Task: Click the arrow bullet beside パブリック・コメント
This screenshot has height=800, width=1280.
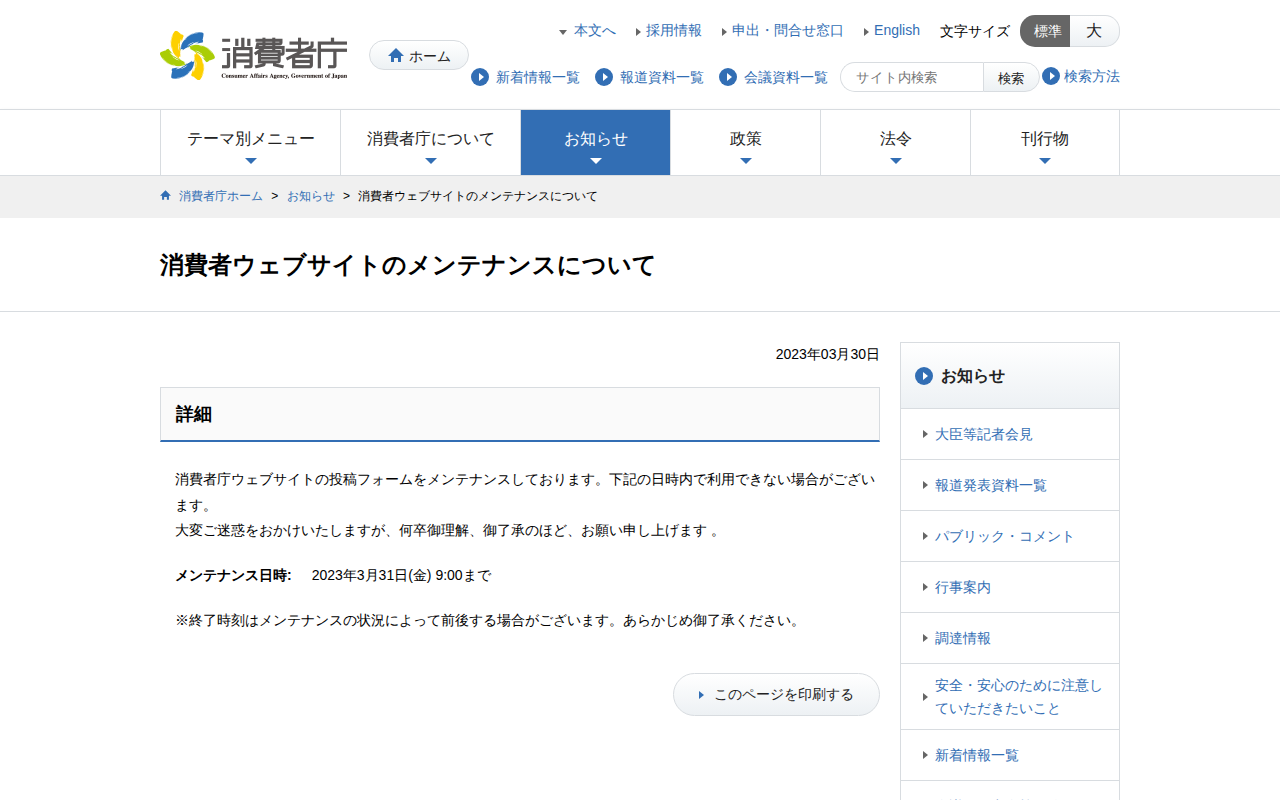Action: [925, 537]
